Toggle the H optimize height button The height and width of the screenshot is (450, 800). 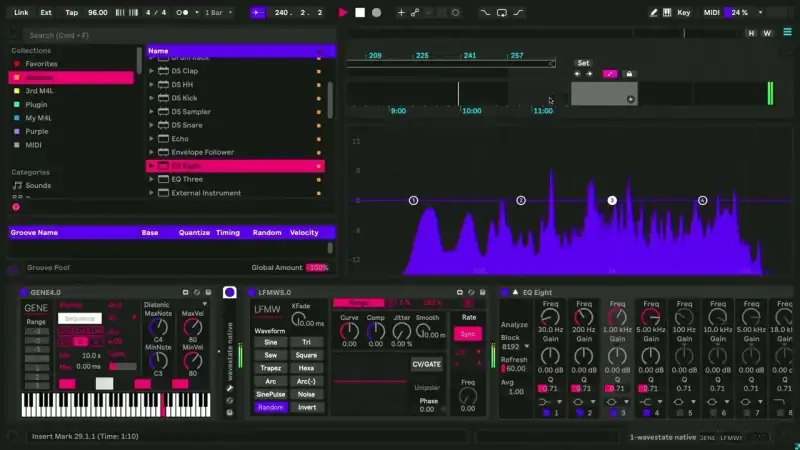point(751,33)
